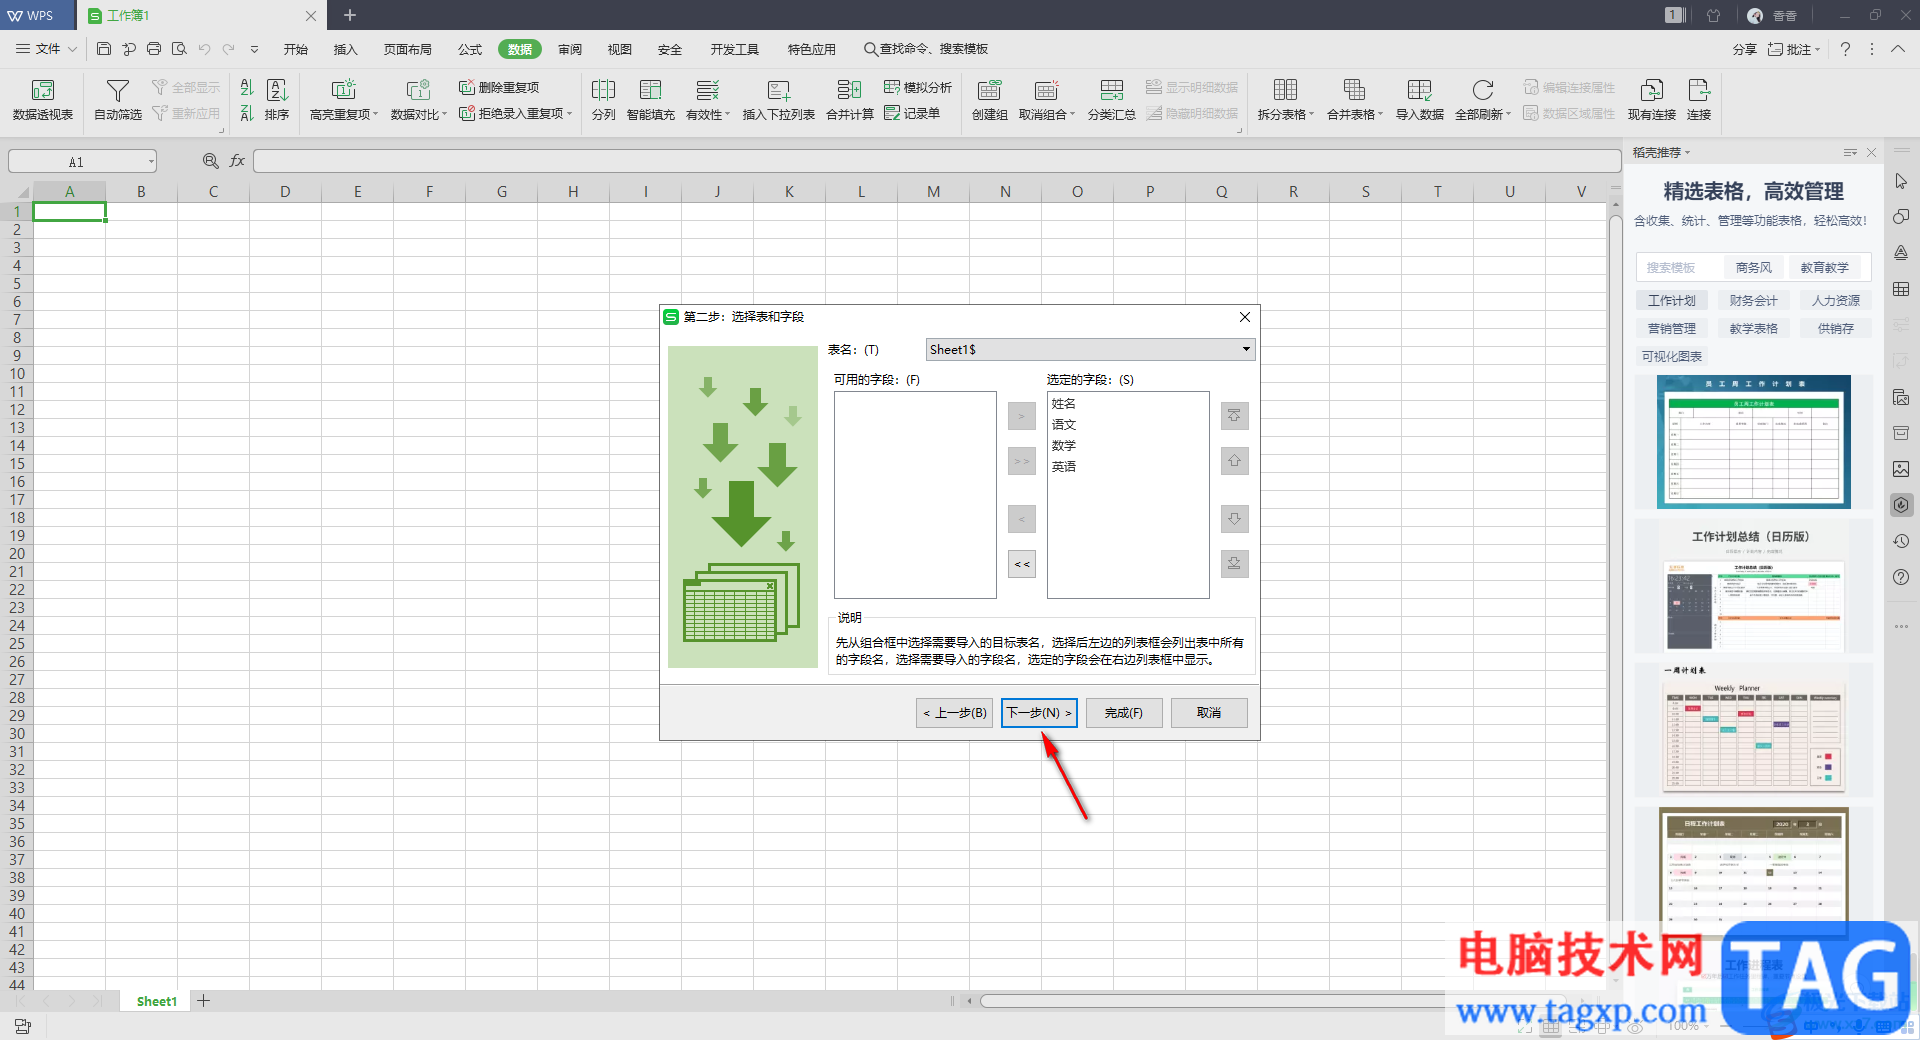This screenshot has width=1920, height=1040.
Task: Switch to the Review (审阅) tab
Action: (x=570, y=49)
